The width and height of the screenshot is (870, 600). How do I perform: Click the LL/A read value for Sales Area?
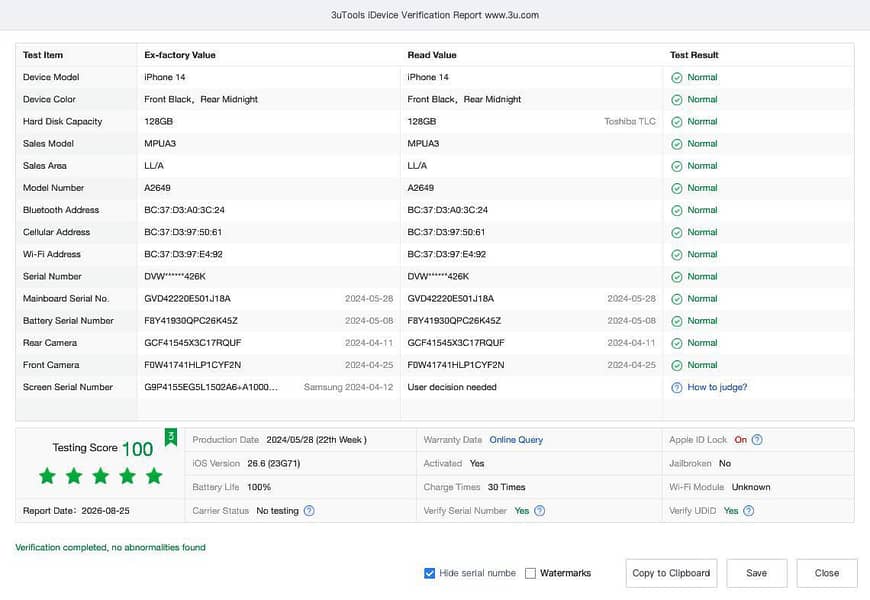(417, 165)
